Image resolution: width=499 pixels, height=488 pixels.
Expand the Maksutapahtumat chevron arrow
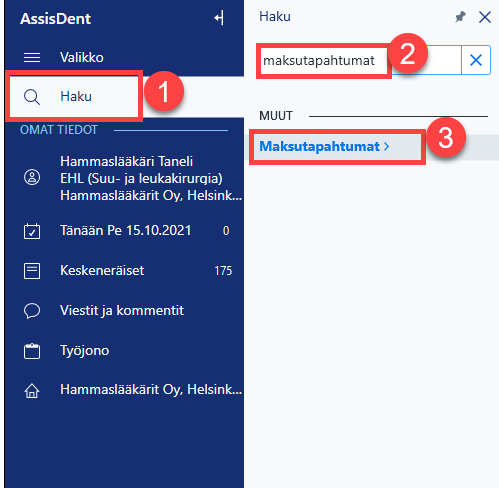click(x=386, y=146)
